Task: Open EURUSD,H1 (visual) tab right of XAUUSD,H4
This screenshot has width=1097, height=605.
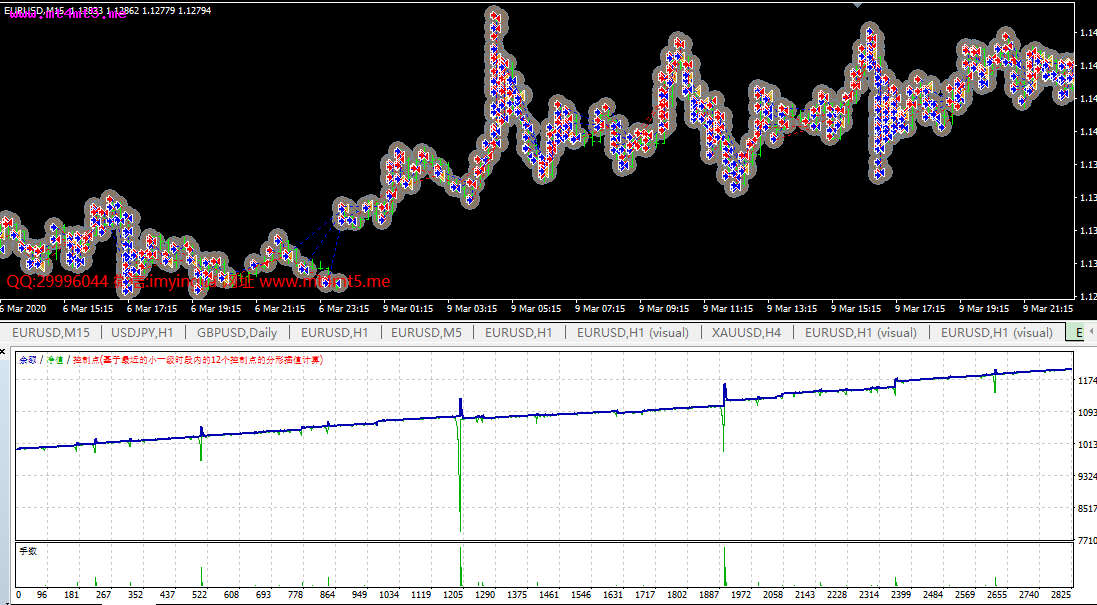Action: (860, 332)
